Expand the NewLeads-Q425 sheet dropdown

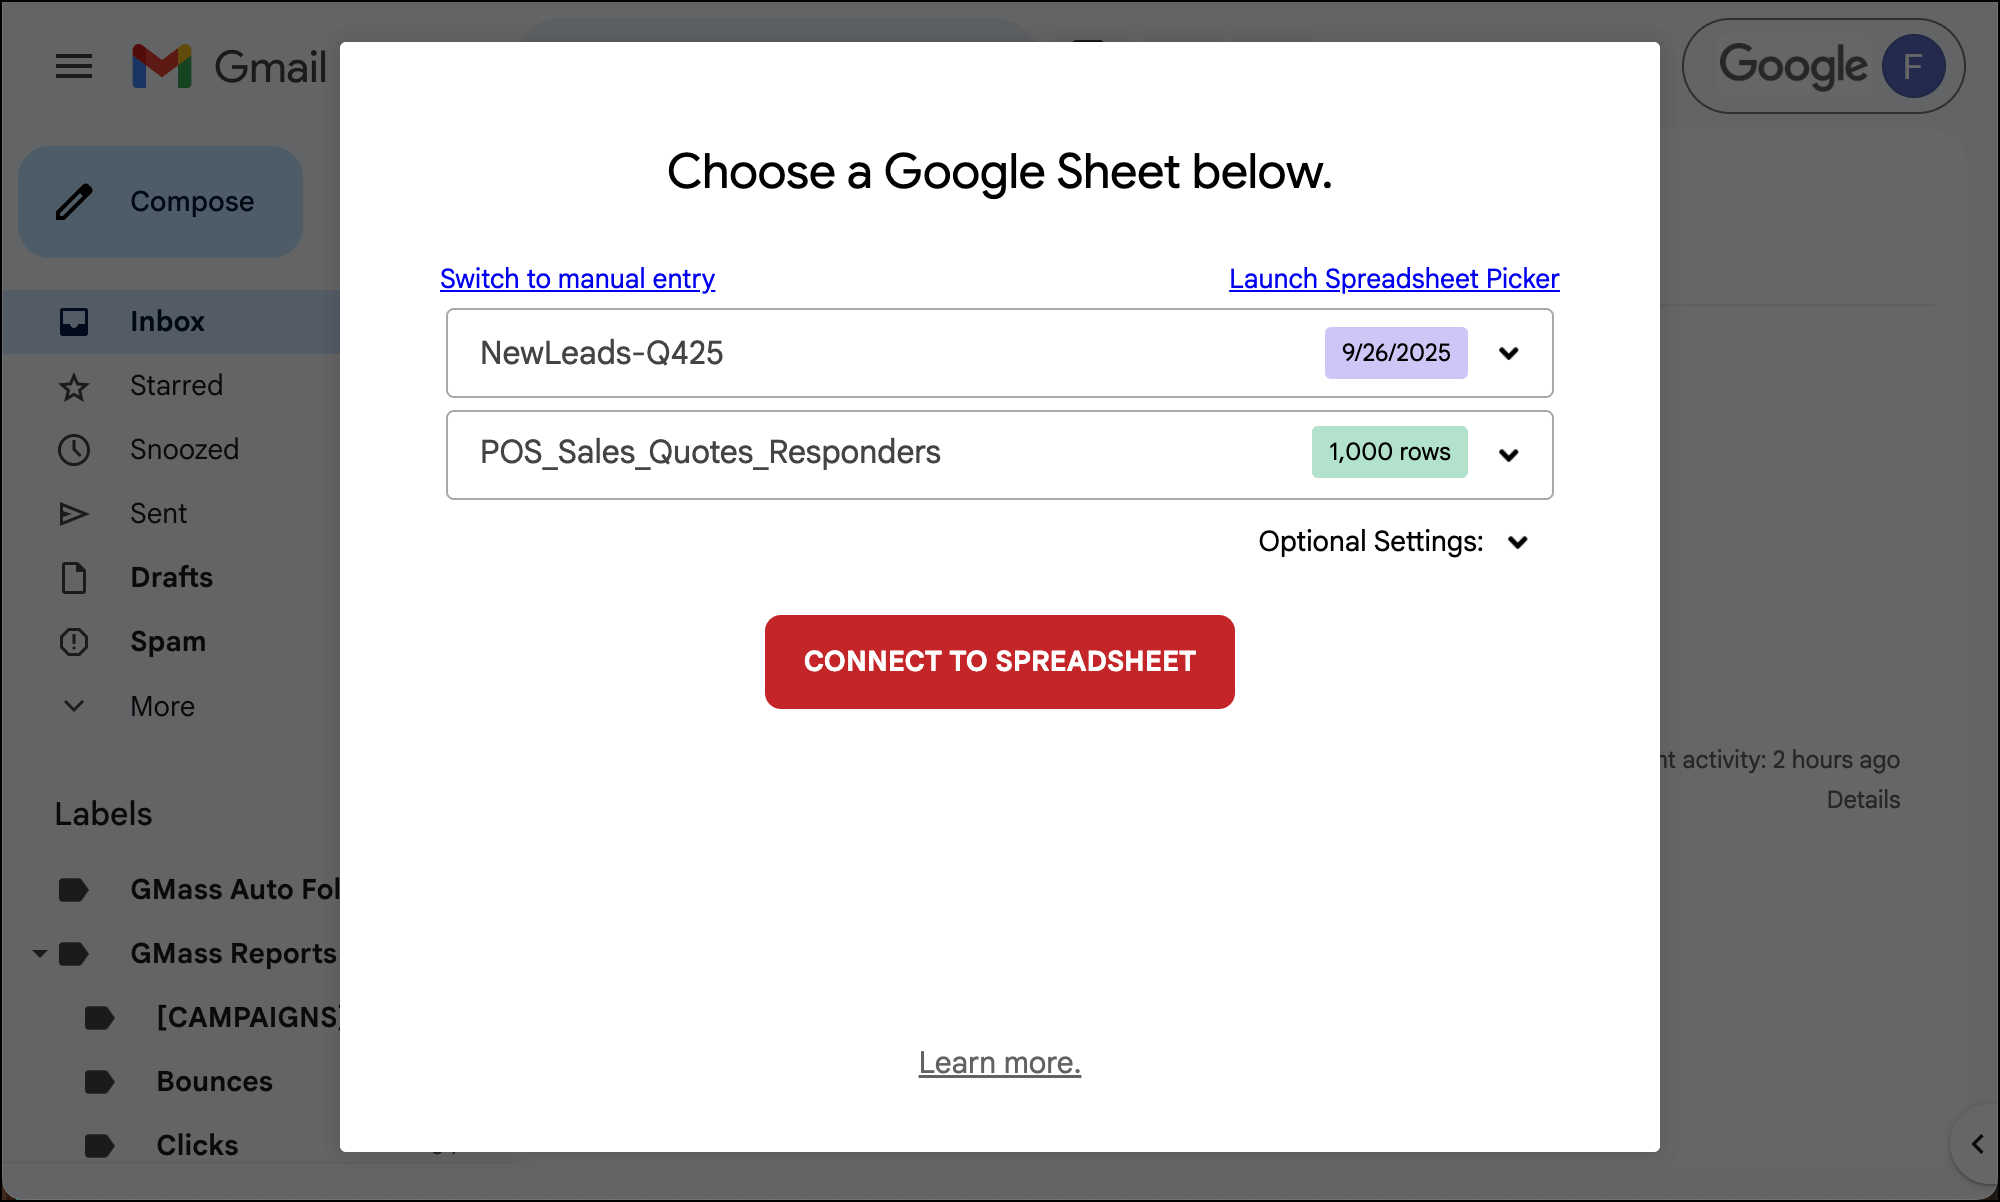point(1510,353)
